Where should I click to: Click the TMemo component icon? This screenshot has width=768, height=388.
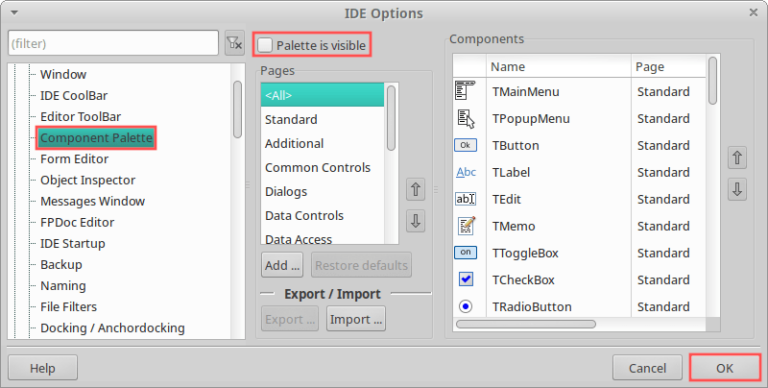466,225
